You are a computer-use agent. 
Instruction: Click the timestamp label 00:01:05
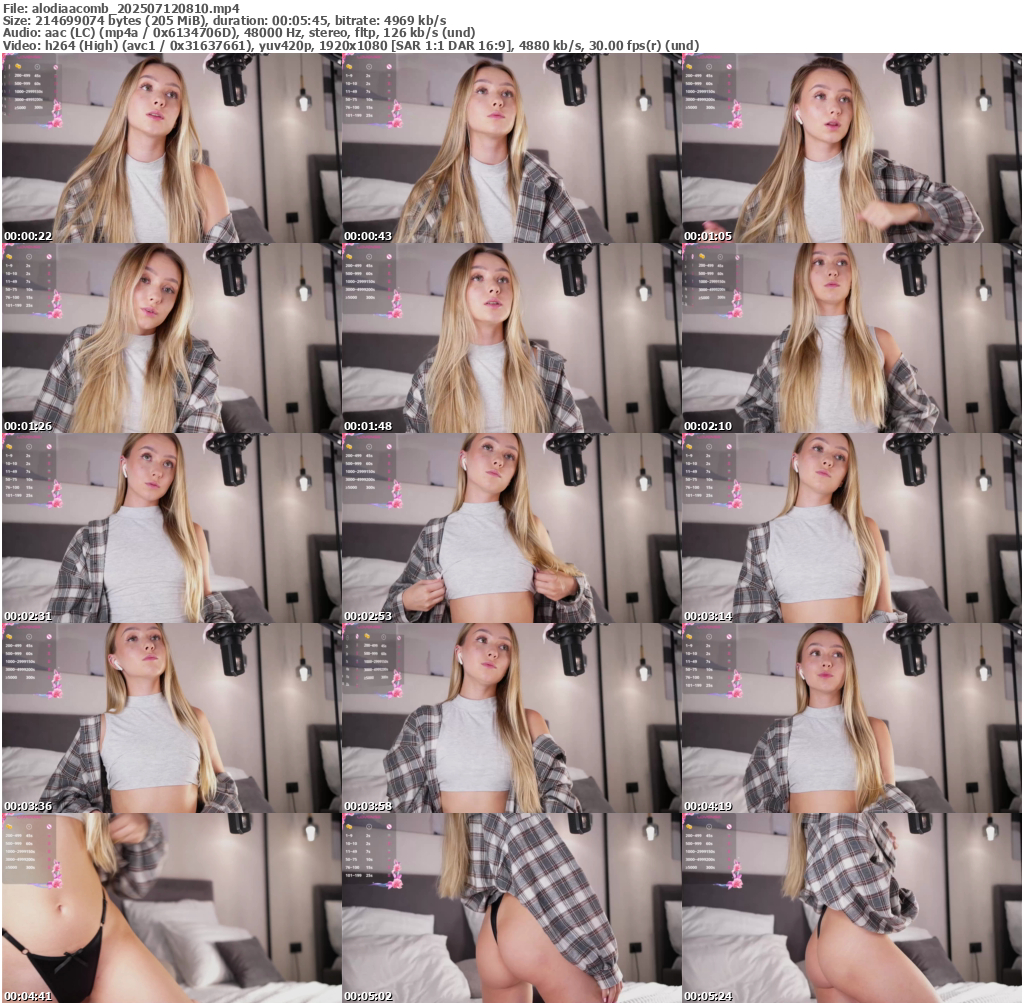708,236
